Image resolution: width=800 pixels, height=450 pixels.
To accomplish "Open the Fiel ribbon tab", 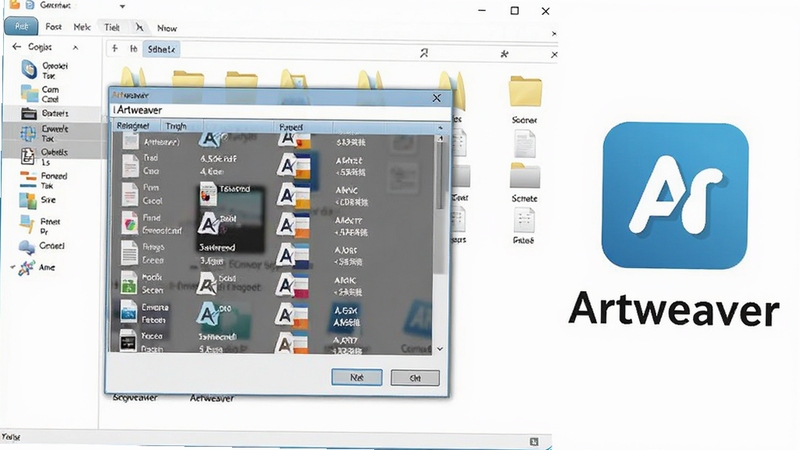I will (x=21, y=26).
